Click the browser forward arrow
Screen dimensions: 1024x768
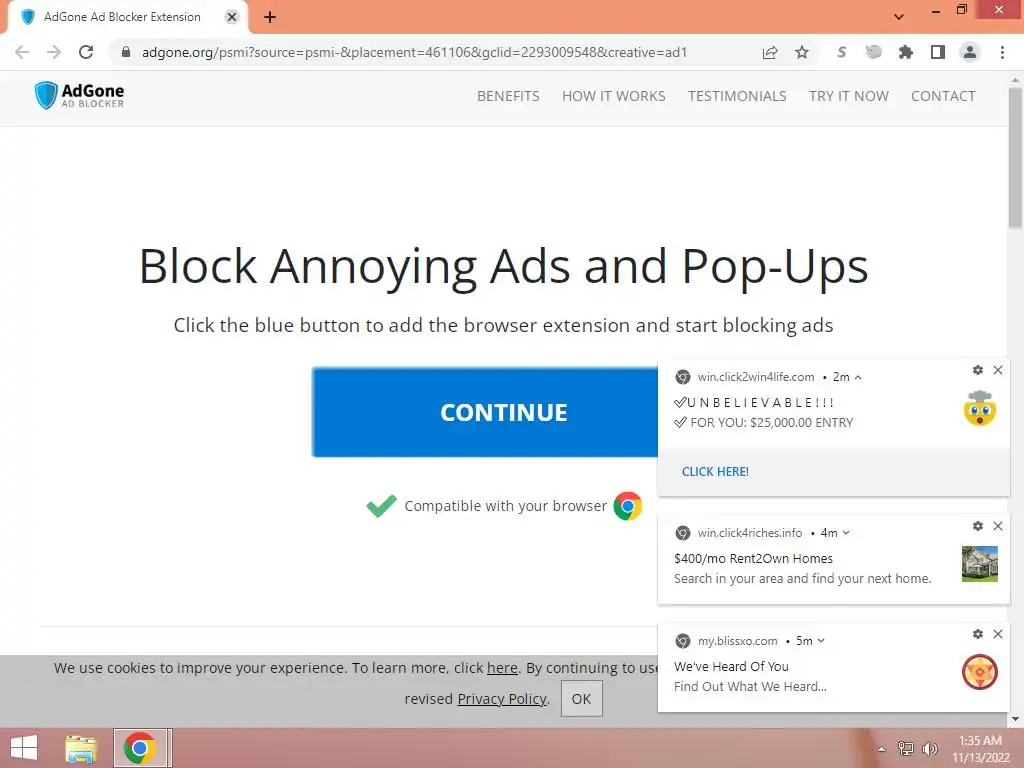pos(54,52)
